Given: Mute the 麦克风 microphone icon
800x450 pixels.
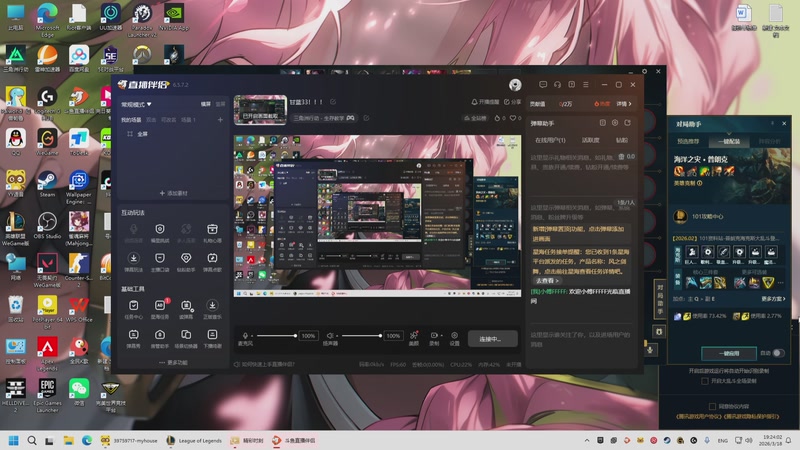Looking at the screenshot, I should [245, 336].
